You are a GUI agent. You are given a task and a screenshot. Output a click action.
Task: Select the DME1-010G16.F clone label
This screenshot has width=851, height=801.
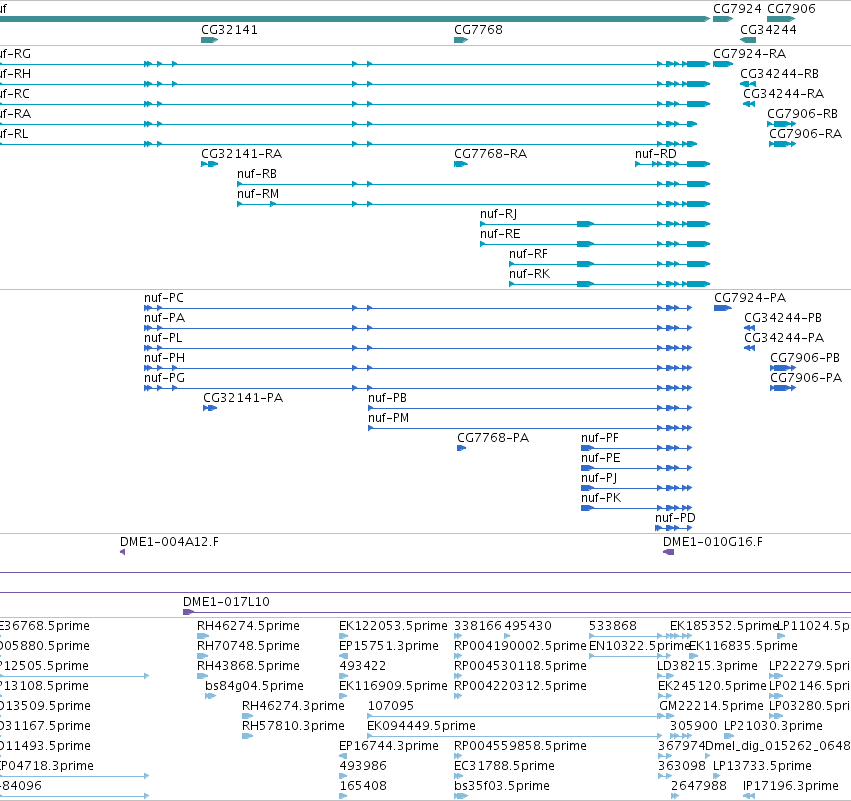click(x=713, y=542)
